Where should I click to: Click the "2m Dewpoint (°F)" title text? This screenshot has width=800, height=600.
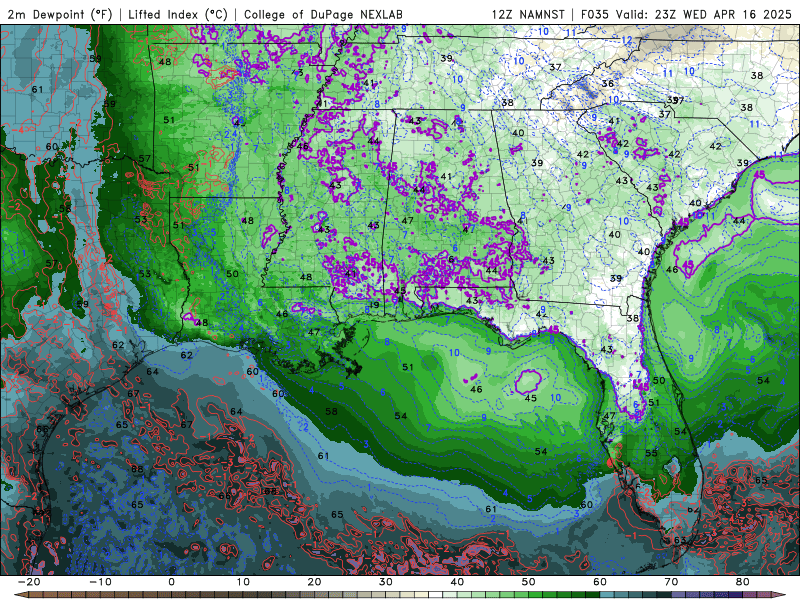(x=60, y=14)
